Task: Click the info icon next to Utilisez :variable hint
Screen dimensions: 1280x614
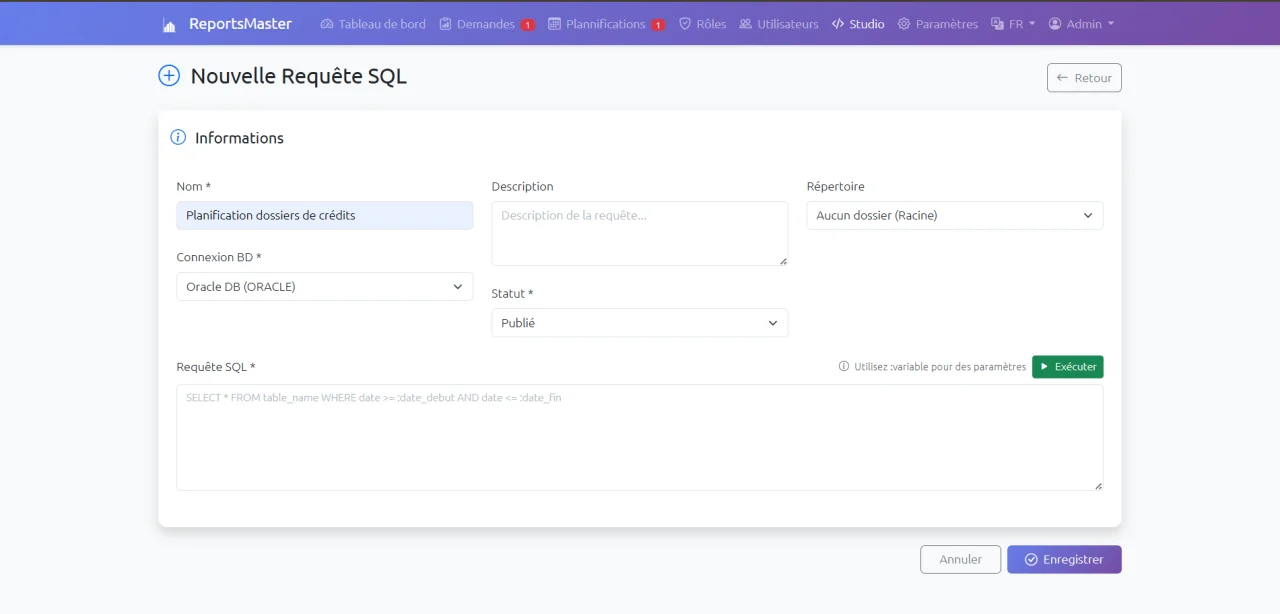Action: point(844,367)
